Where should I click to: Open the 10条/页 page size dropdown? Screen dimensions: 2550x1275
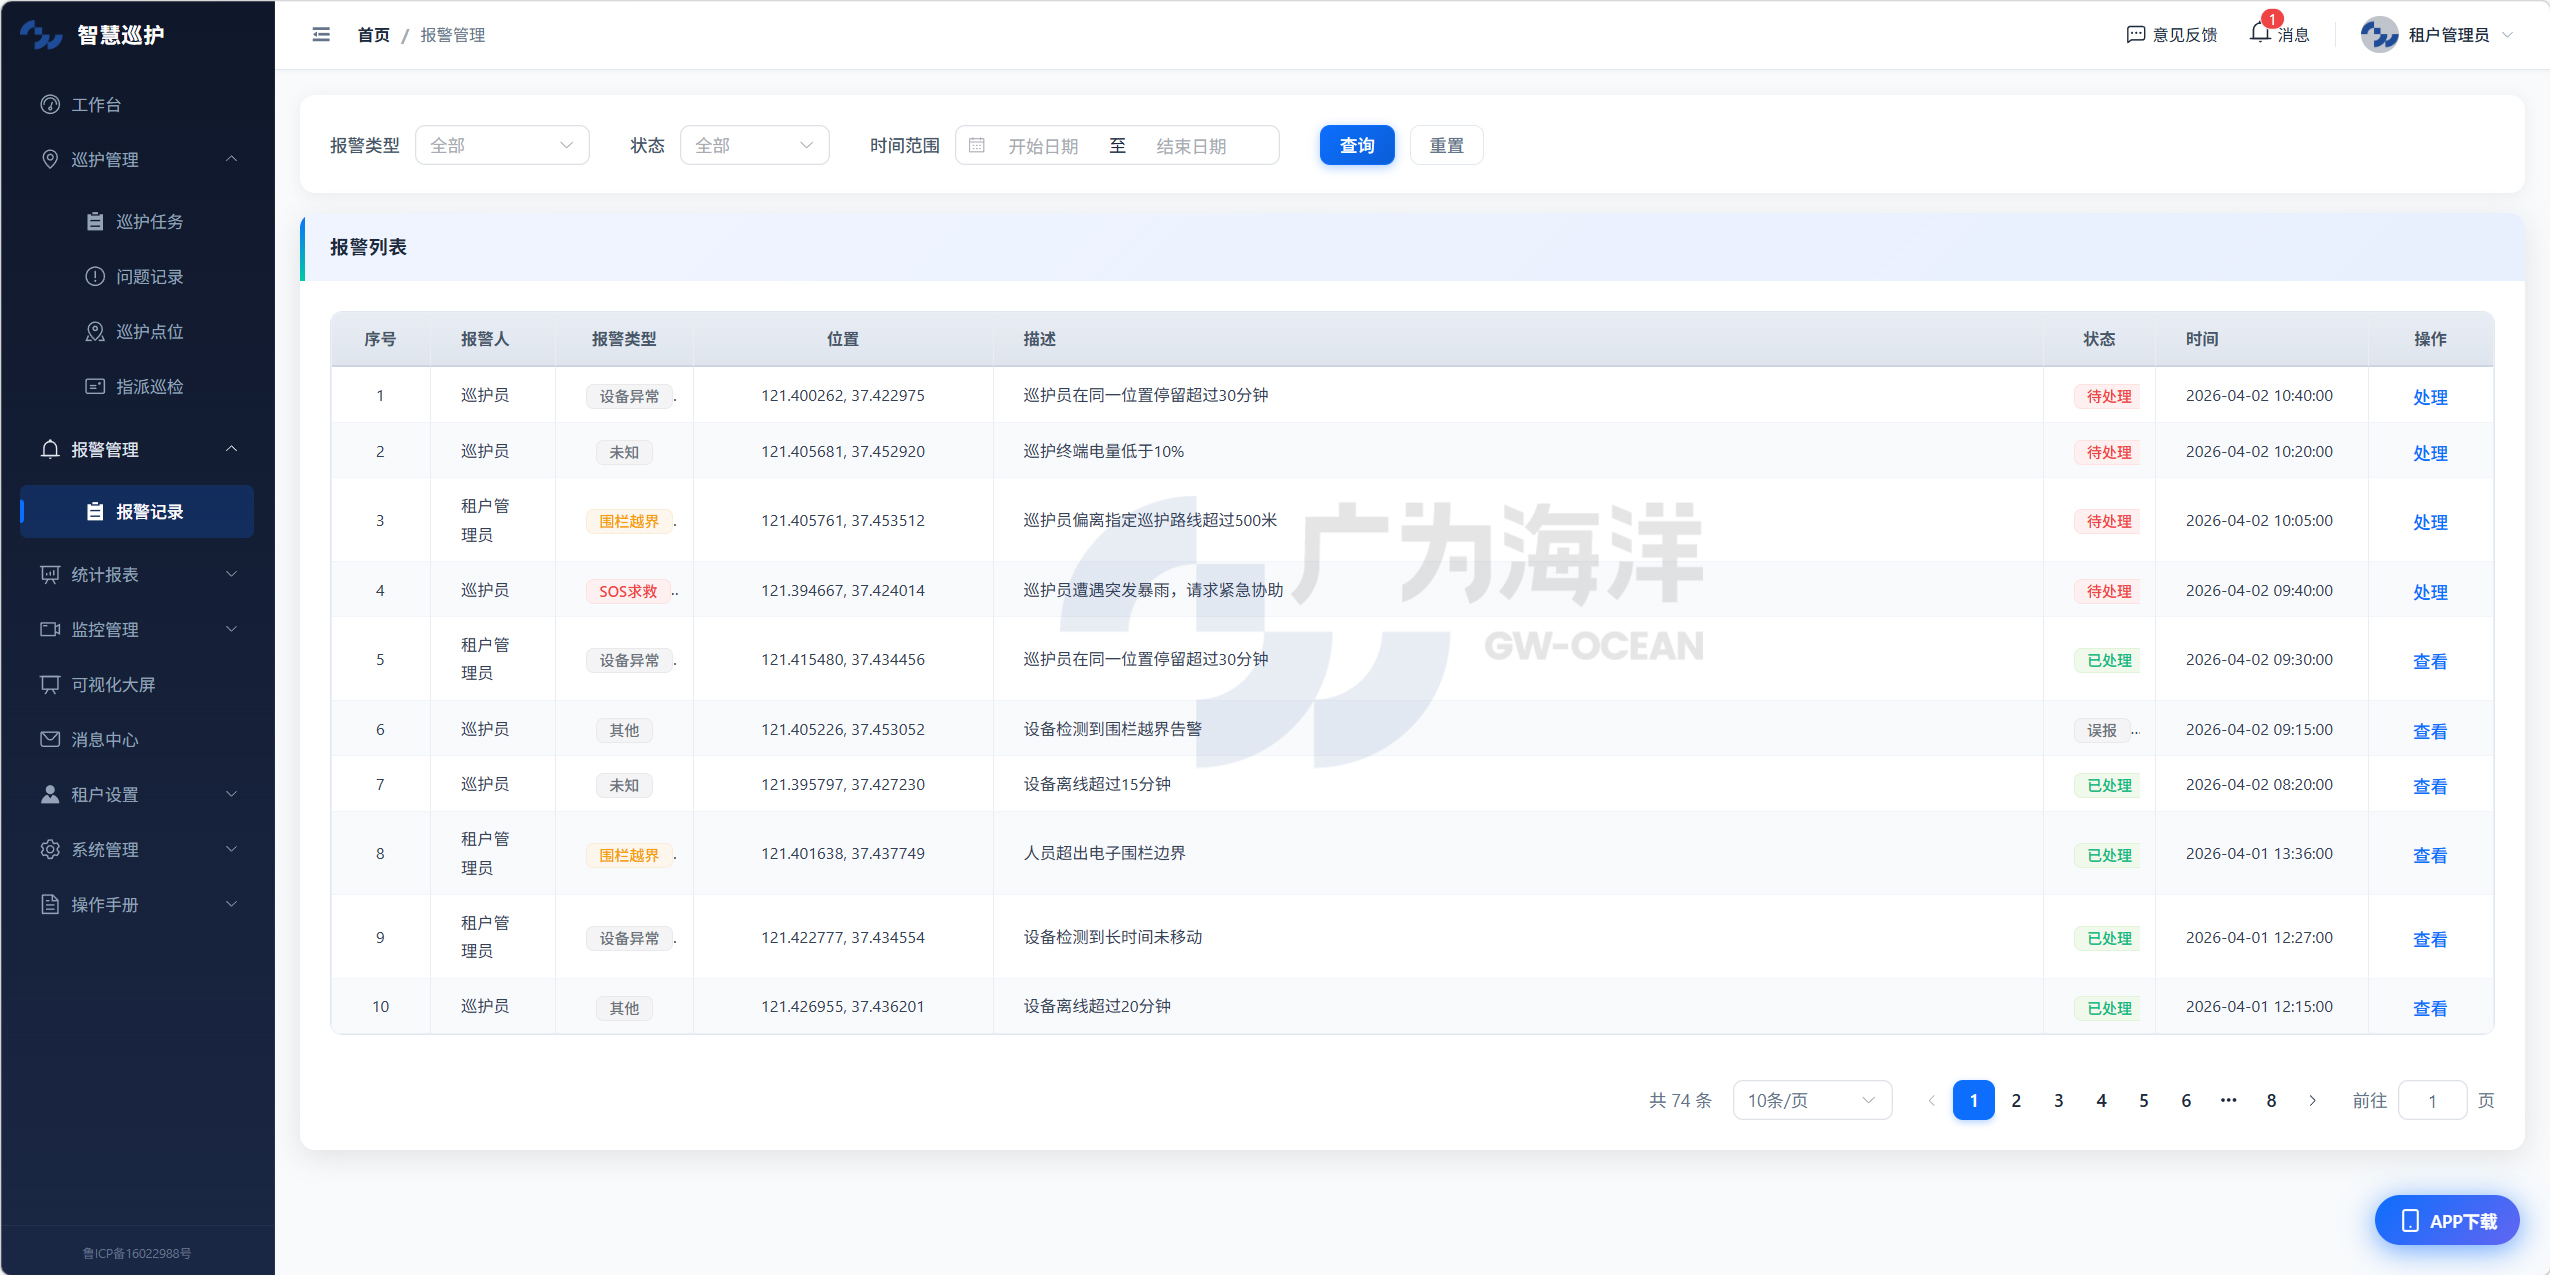(1810, 1100)
